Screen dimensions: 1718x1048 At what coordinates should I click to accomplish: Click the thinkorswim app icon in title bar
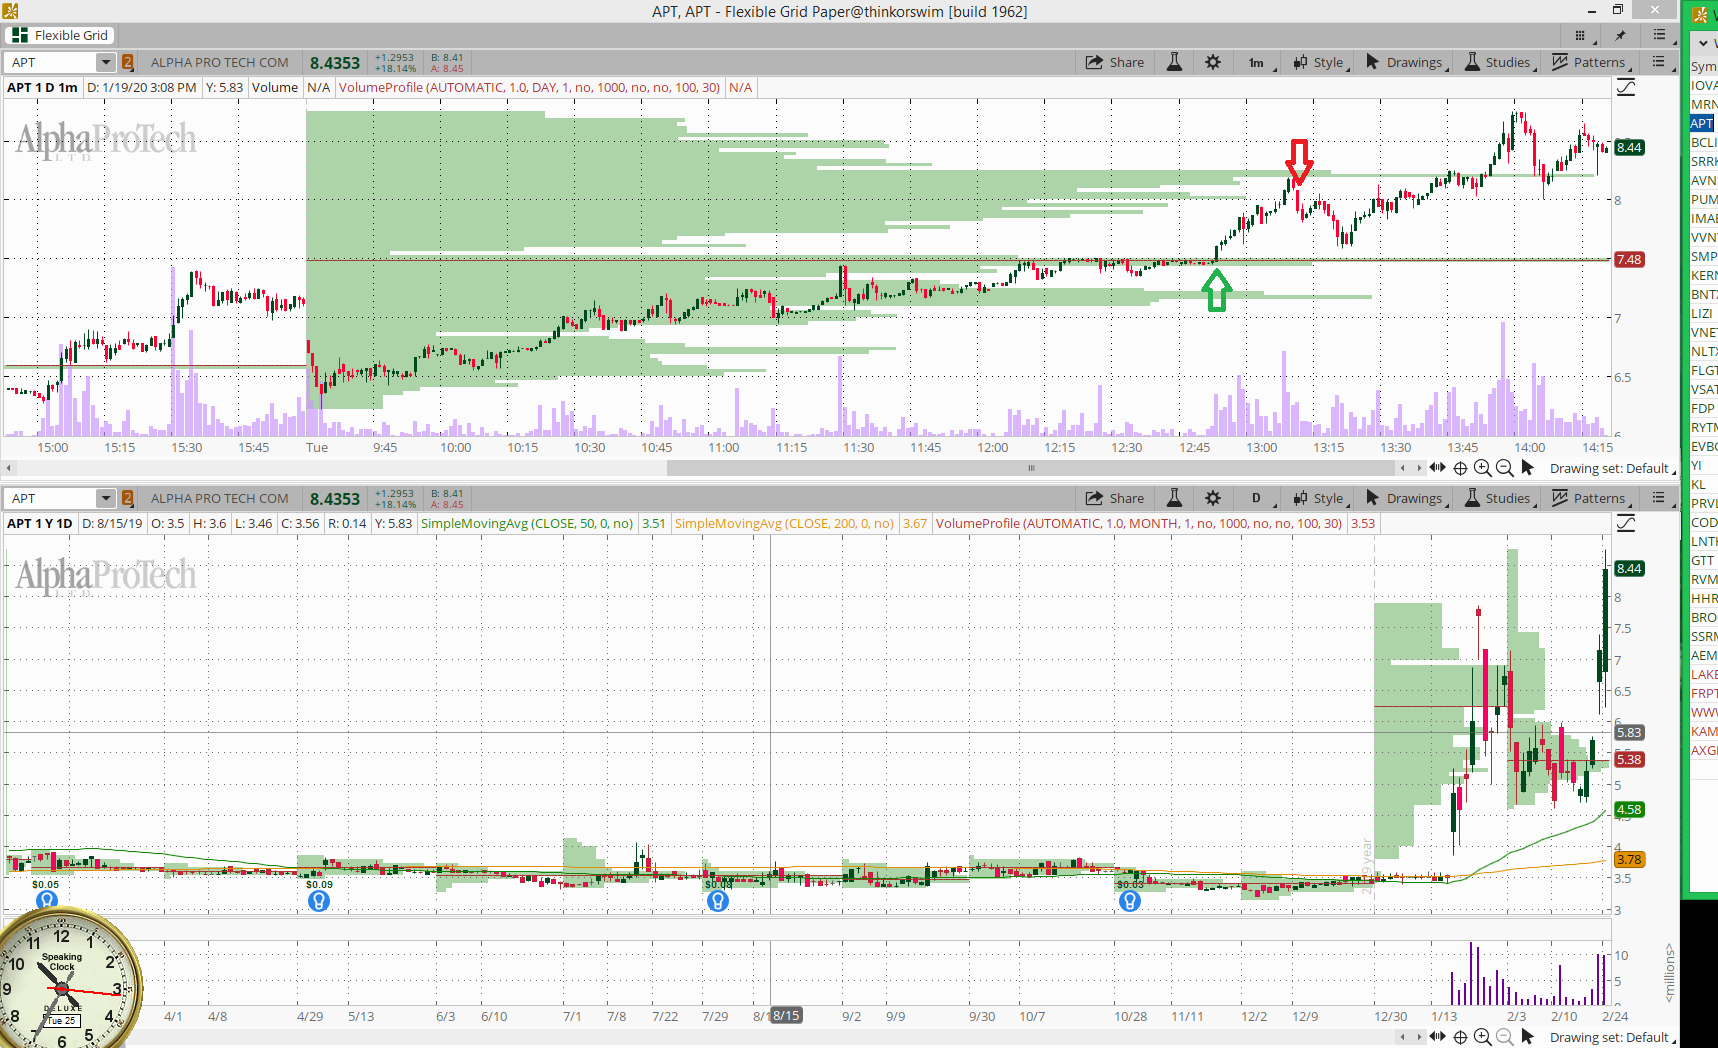[x=10, y=11]
